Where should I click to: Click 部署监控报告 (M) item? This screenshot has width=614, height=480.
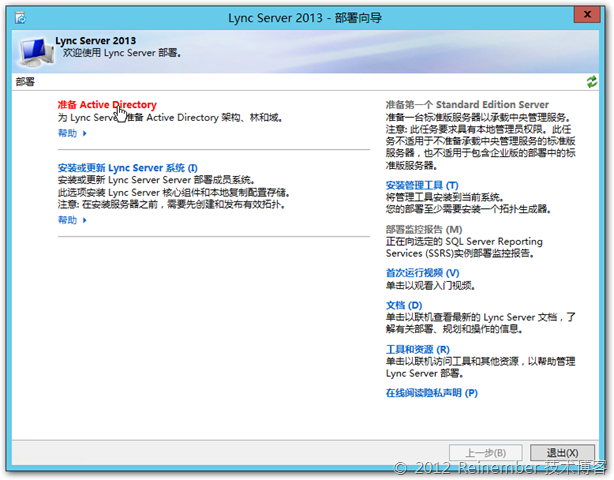point(424,229)
